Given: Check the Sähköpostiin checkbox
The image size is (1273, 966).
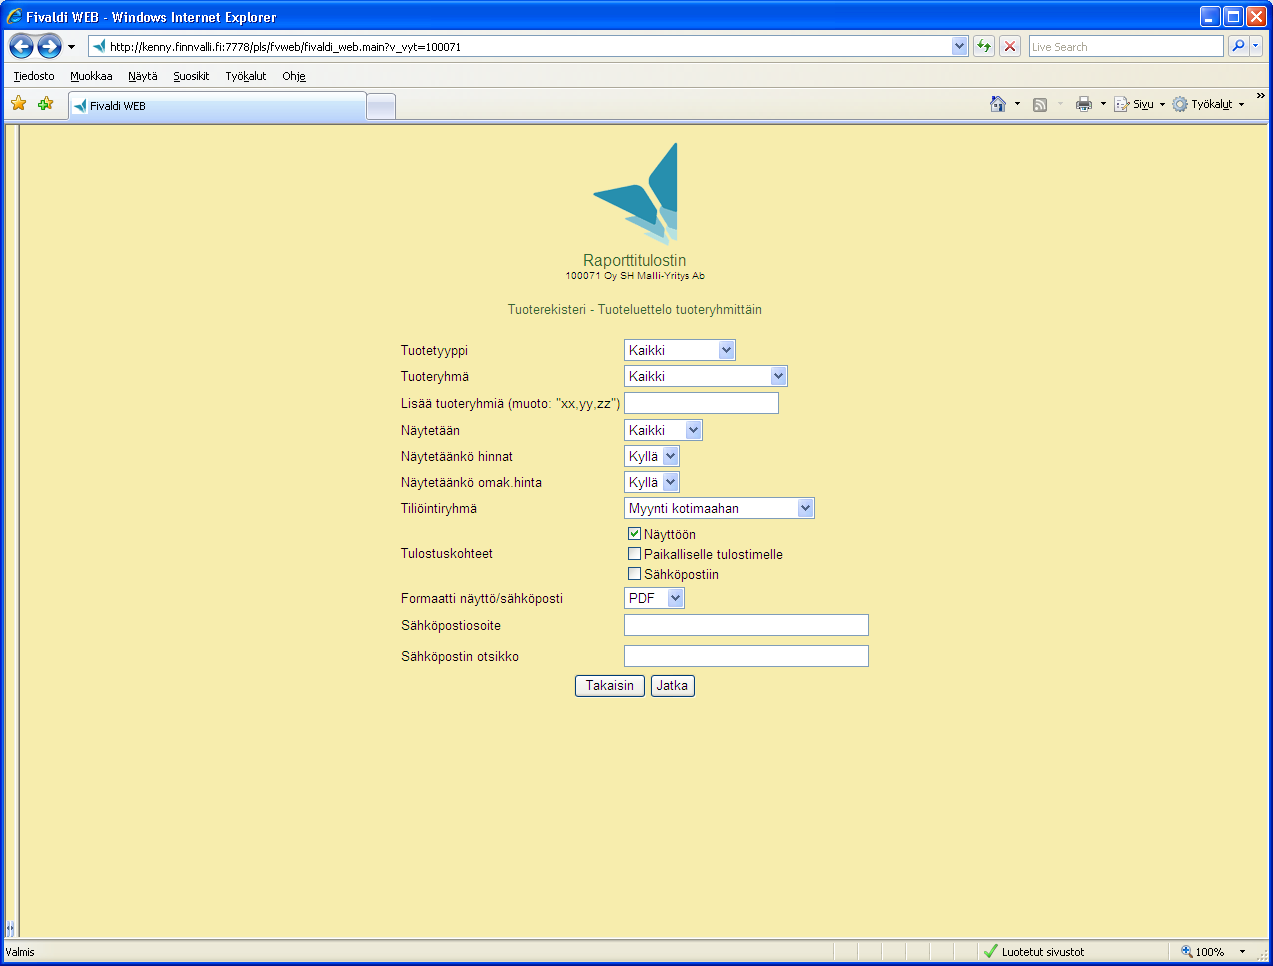Looking at the screenshot, I should pos(634,574).
